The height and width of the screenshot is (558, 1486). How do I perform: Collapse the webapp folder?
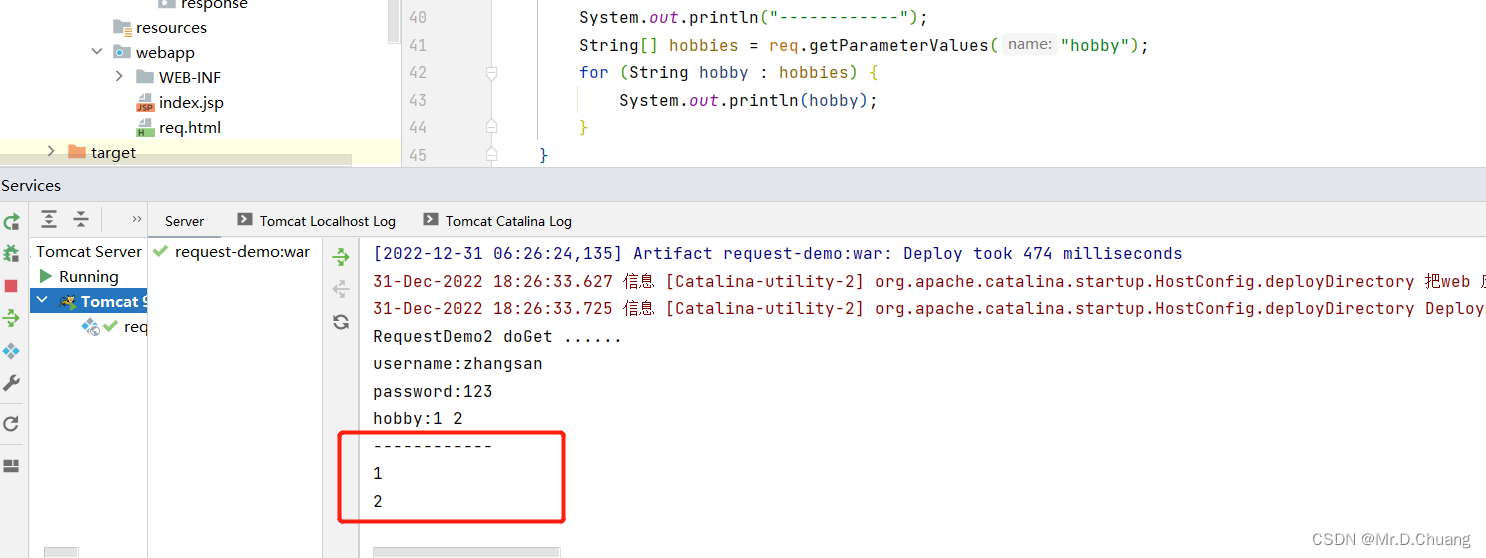(x=97, y=52)
